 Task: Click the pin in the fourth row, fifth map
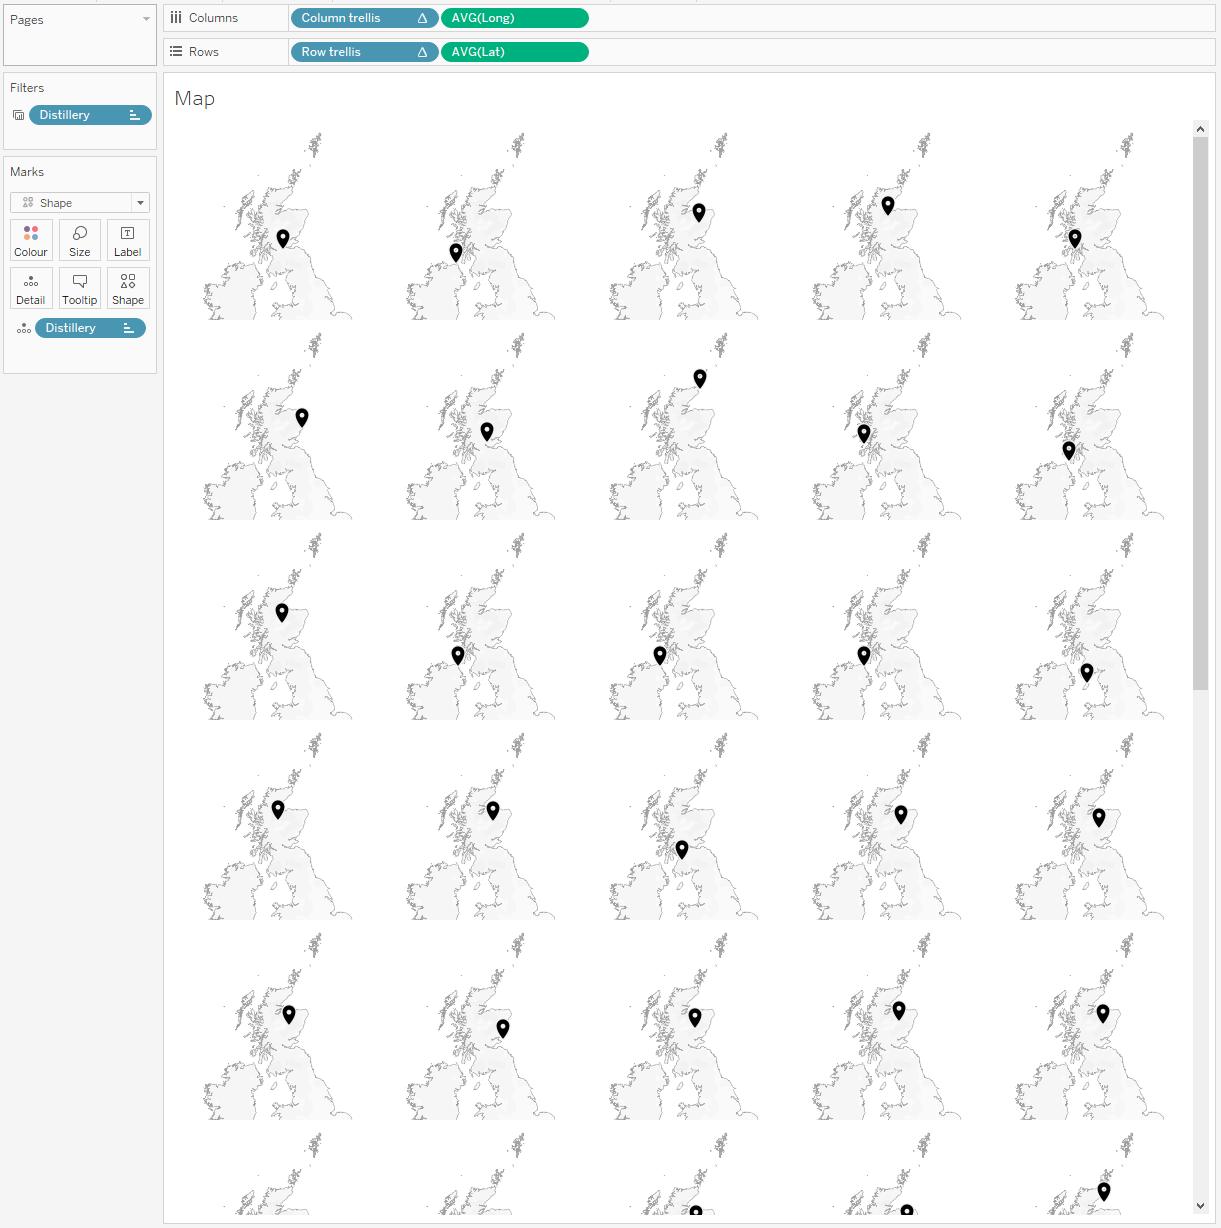(1099, 817)
